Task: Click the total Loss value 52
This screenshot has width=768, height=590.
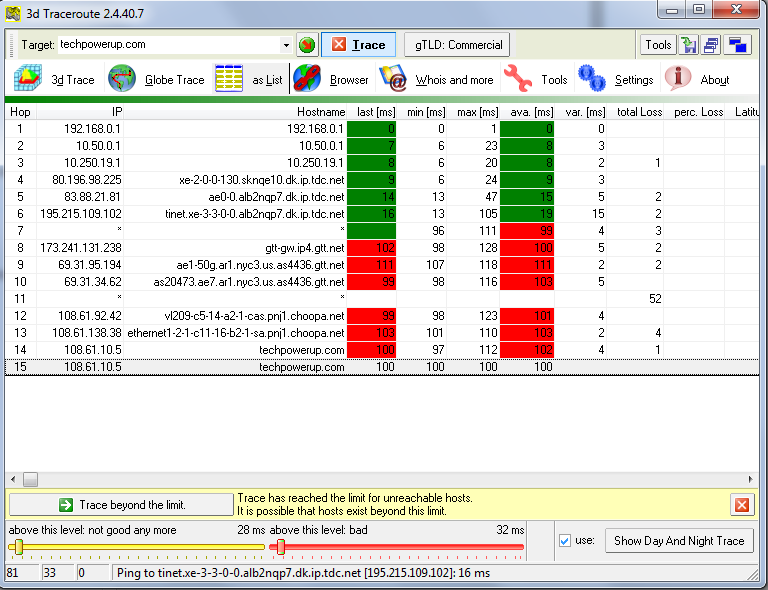Action: (x=655, y=299)
